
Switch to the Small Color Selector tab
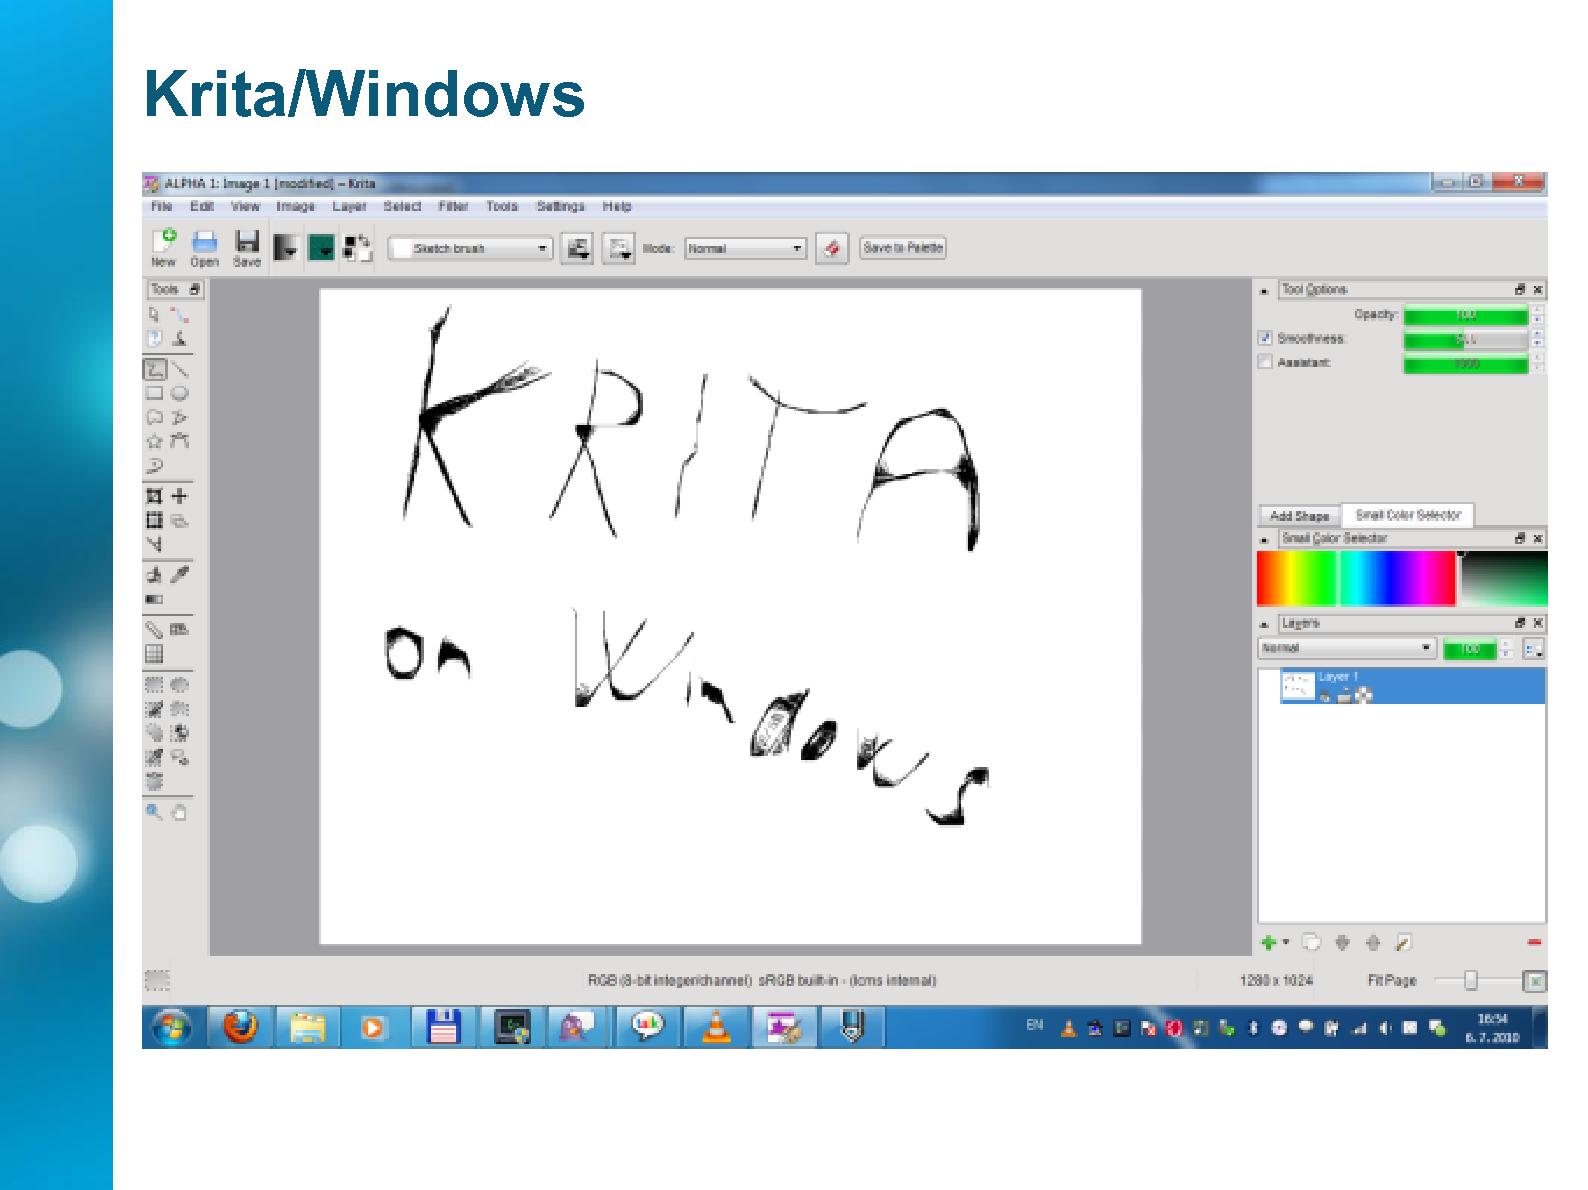click(x=1408, y=515)
